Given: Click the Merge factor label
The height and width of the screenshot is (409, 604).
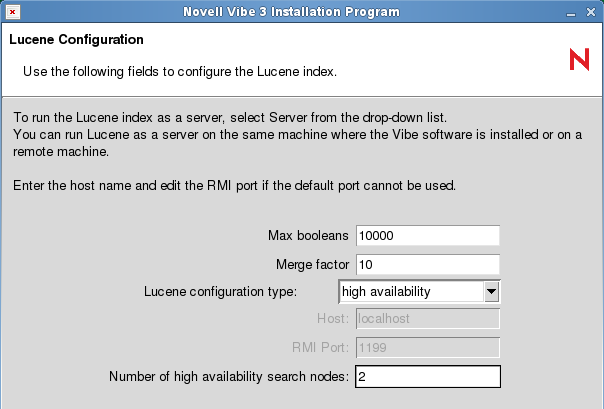Looking at the screenshot, I should [312, 264].
